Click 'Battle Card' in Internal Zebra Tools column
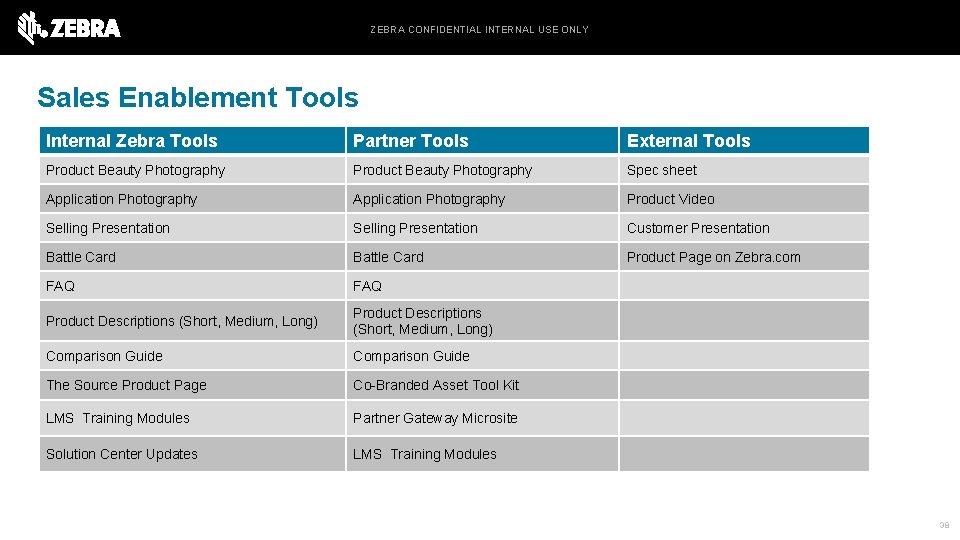 (192, 257)
